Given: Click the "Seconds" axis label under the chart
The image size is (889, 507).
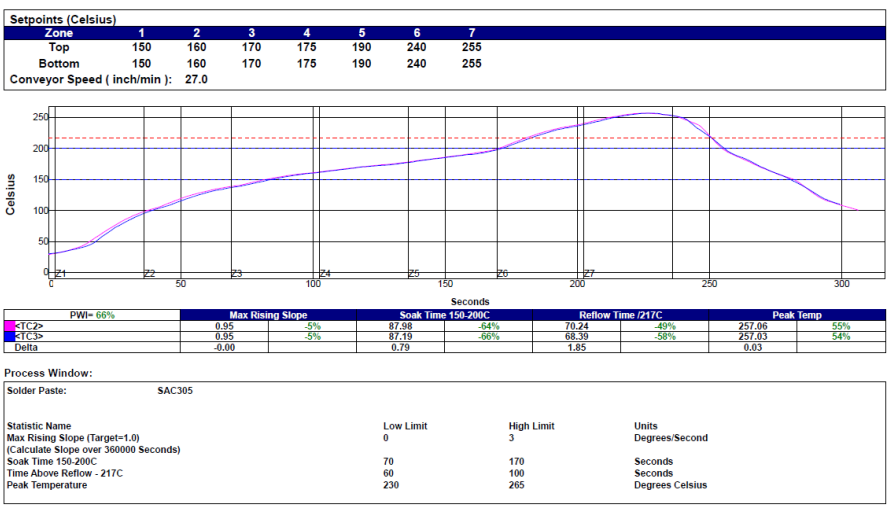Looking at the screenshot, I should [470, 302].
